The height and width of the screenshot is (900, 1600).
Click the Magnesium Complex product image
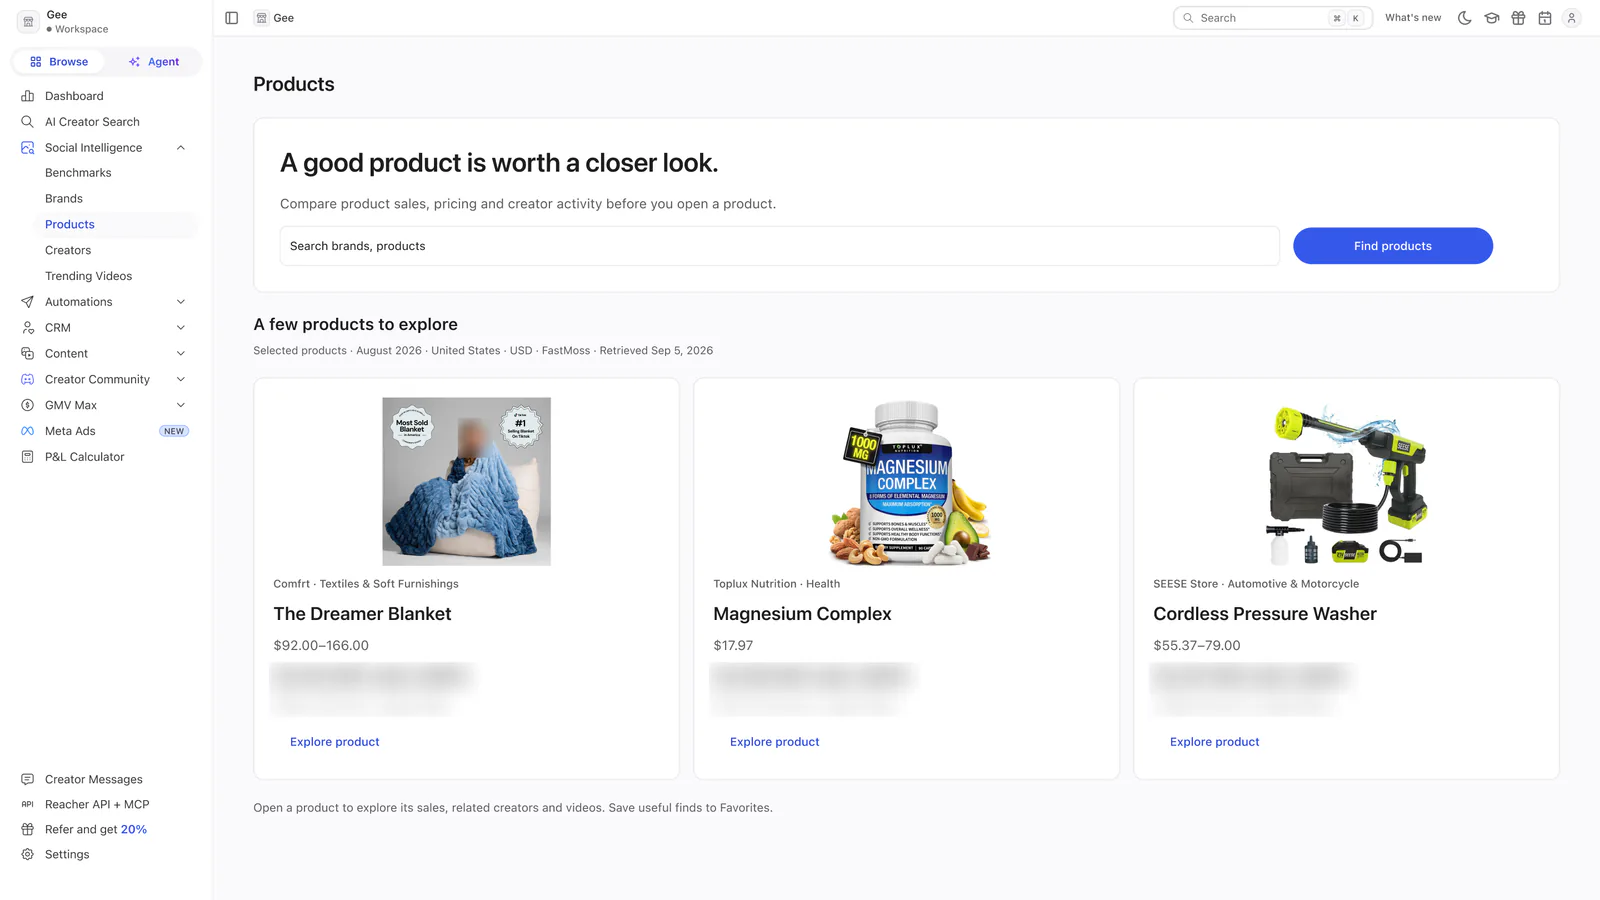(x=907, y=482)
